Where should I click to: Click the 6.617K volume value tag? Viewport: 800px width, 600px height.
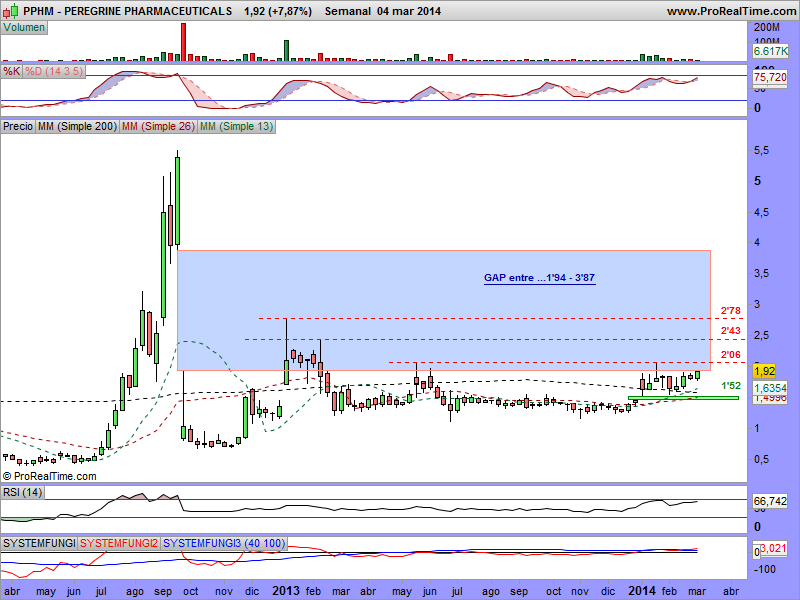pos(770,51)
